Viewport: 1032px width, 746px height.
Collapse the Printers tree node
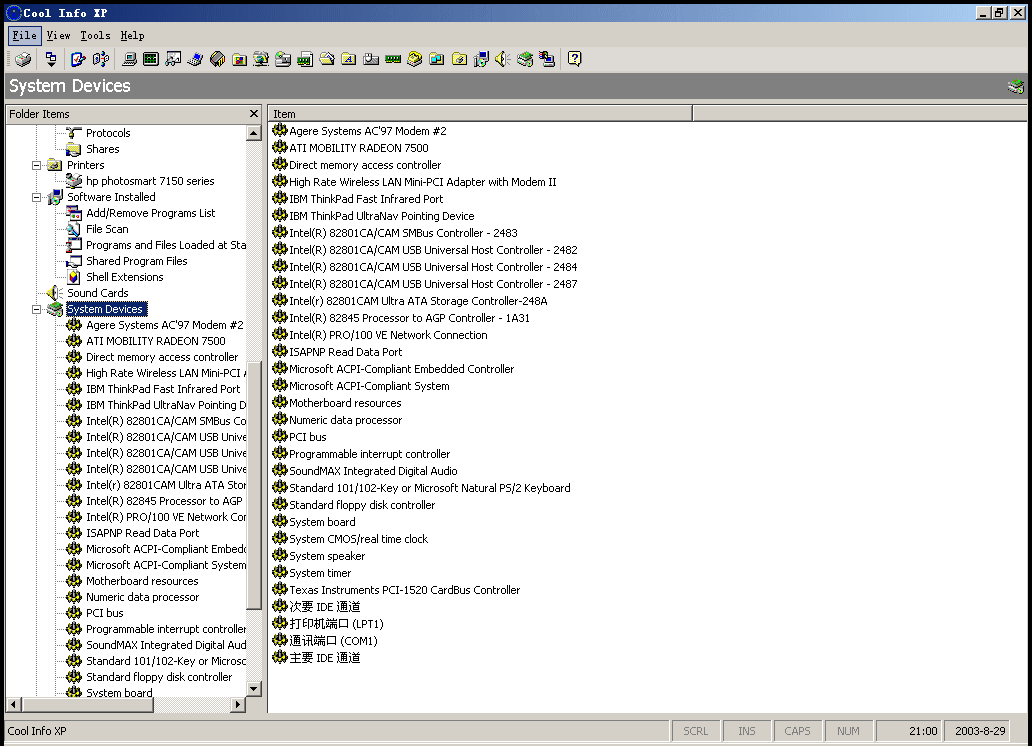(37, 165)
